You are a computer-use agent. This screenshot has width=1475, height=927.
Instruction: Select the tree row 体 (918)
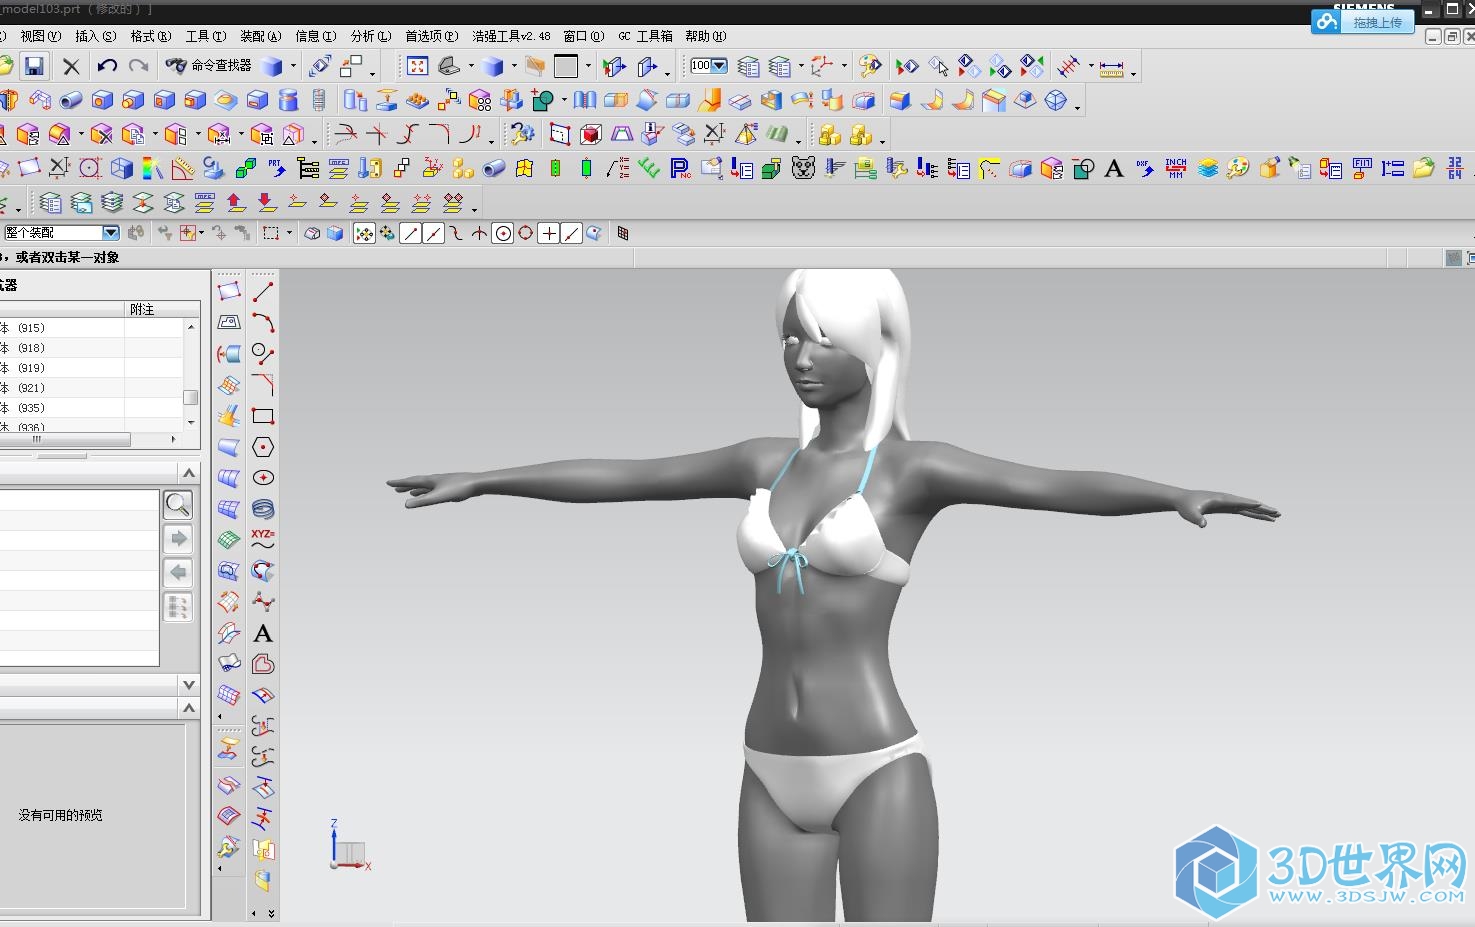click(x=92, y=348)
